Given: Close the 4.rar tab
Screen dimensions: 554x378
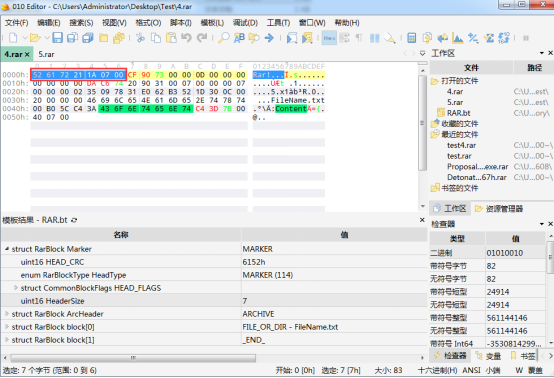Looking at the screenshot, I should click(27, 54).
